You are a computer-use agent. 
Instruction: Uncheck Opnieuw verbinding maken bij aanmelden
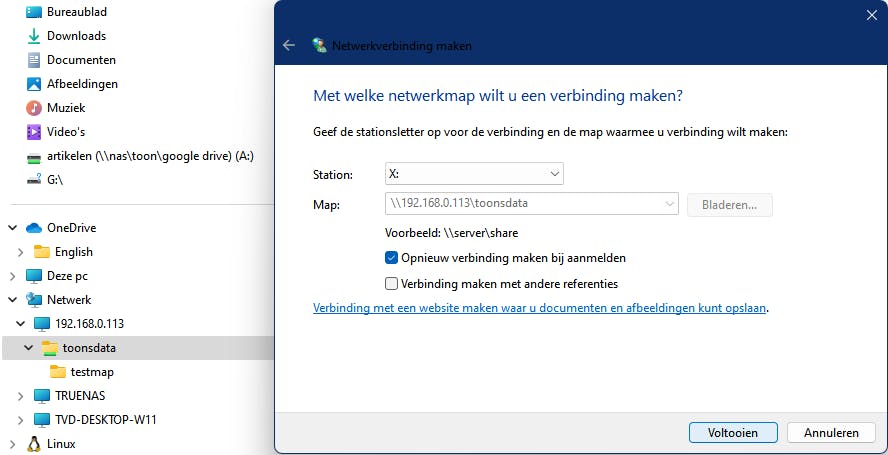click(x=392, y=258)
